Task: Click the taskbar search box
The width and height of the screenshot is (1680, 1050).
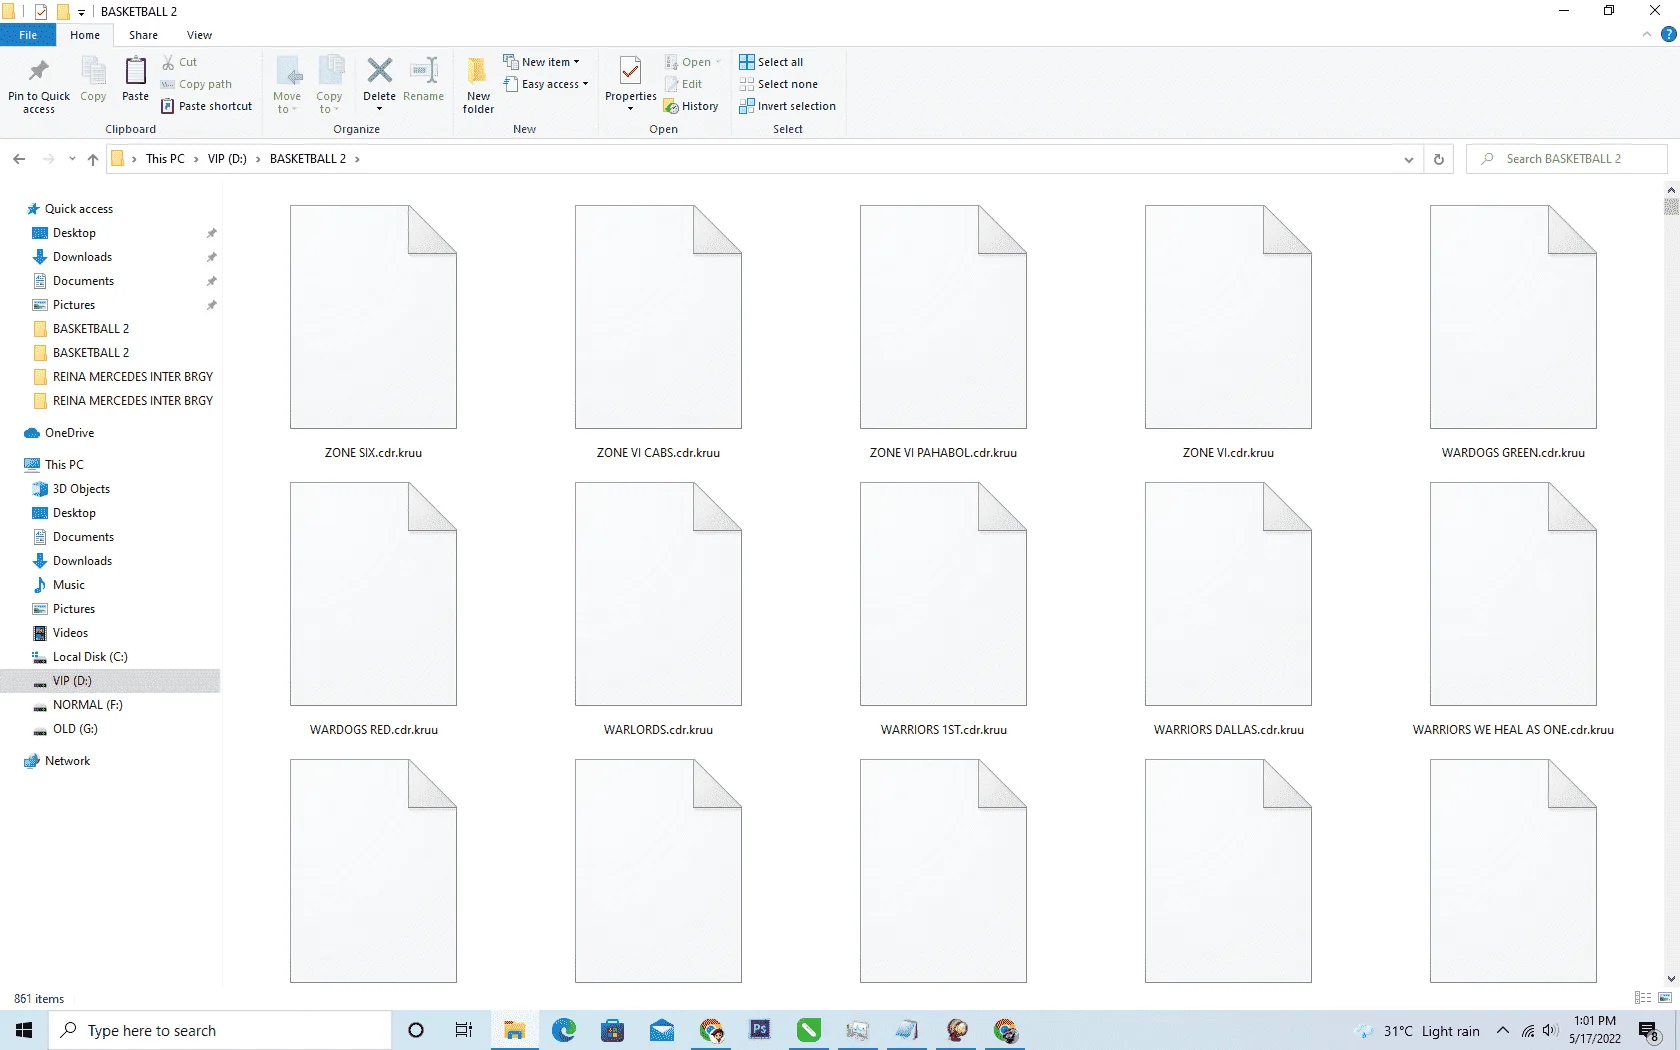Action: tap(219, 1030)
